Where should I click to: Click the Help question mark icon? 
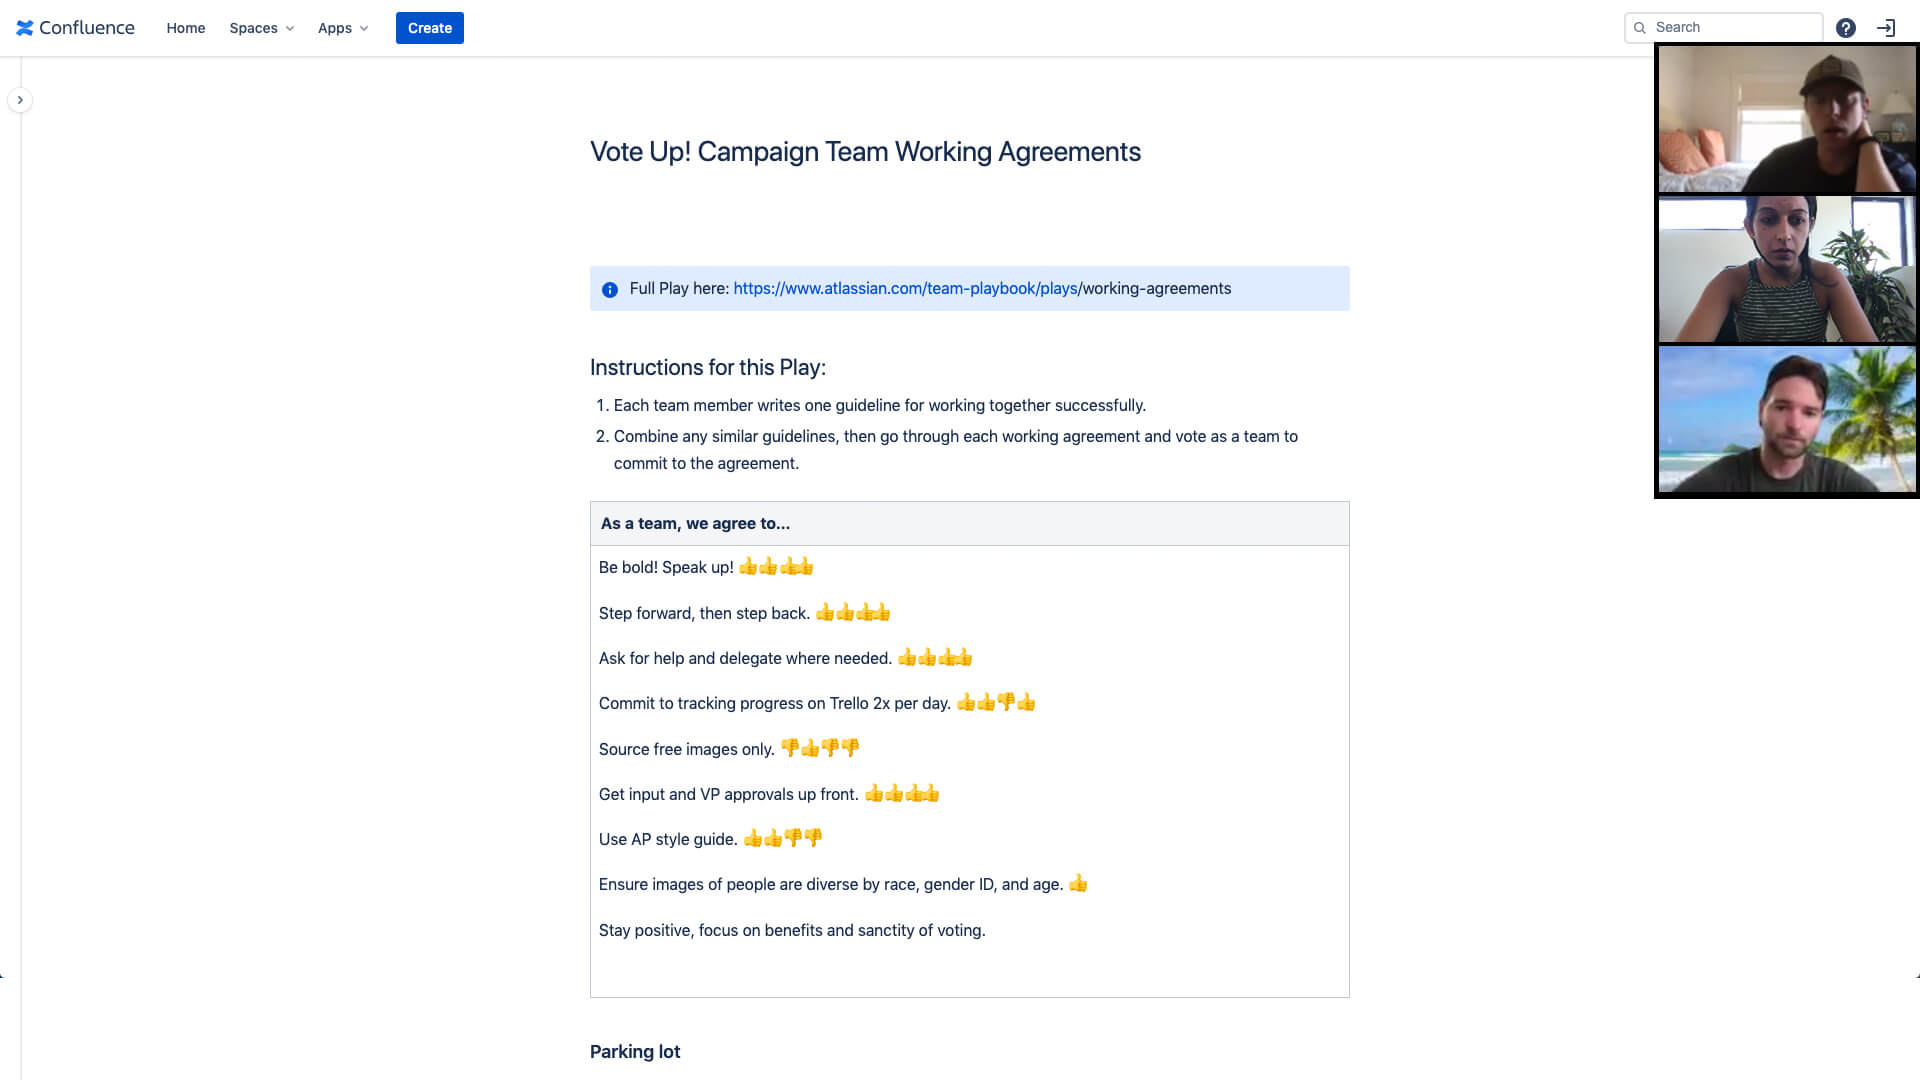[1845, 26]
